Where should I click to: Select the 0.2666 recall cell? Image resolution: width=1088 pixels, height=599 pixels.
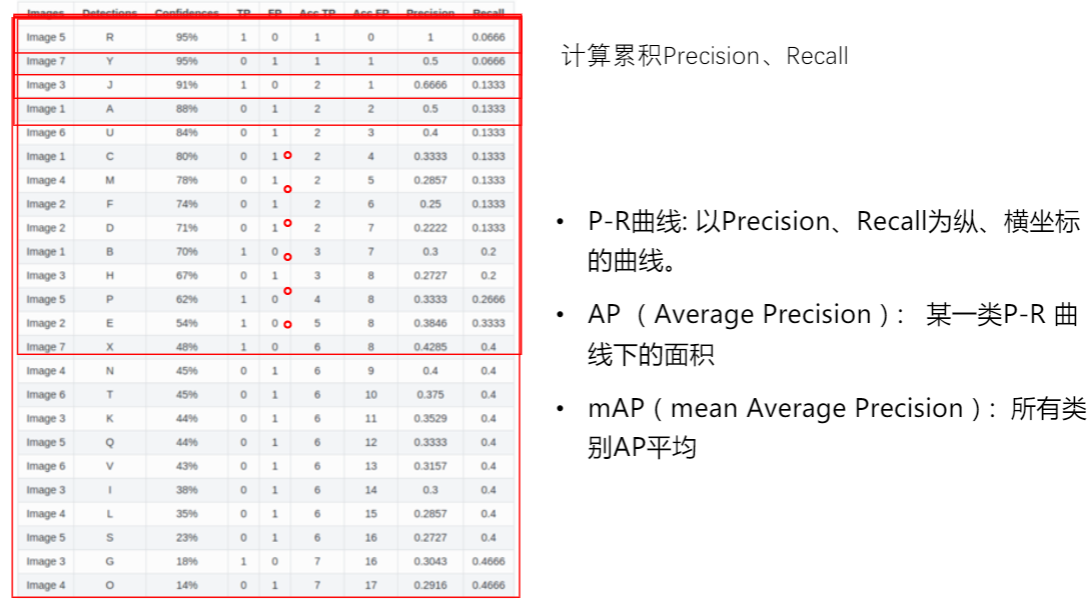tap(488, 299)
